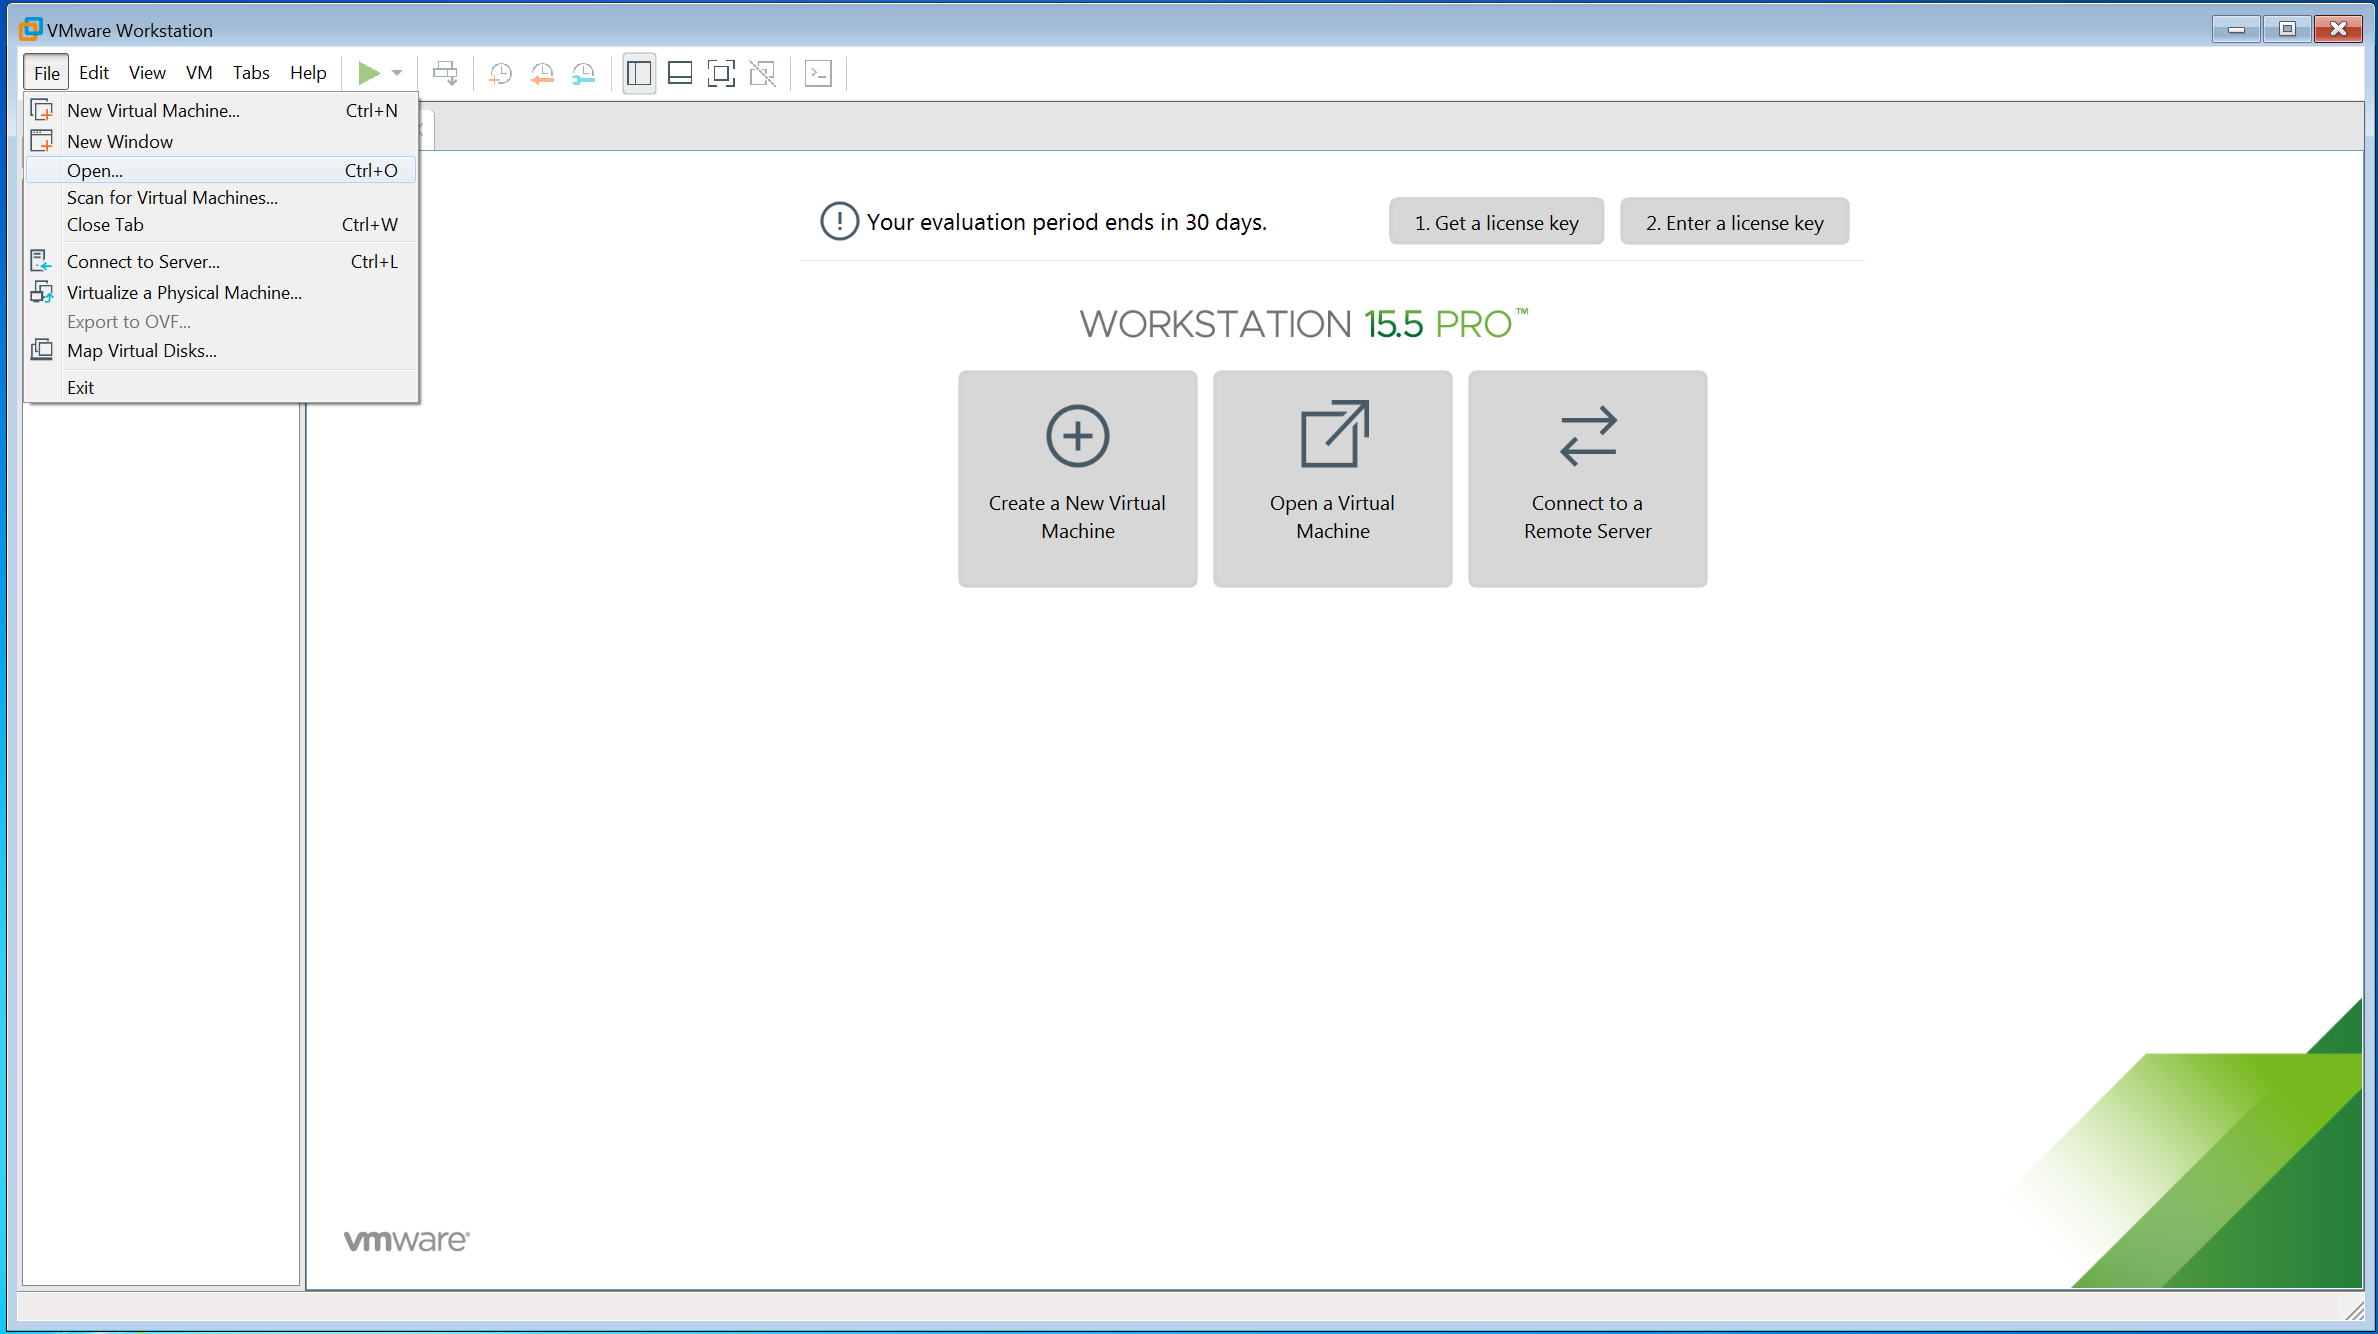
Task: Click the 2. Enter a license key button
Action: 1734,222
